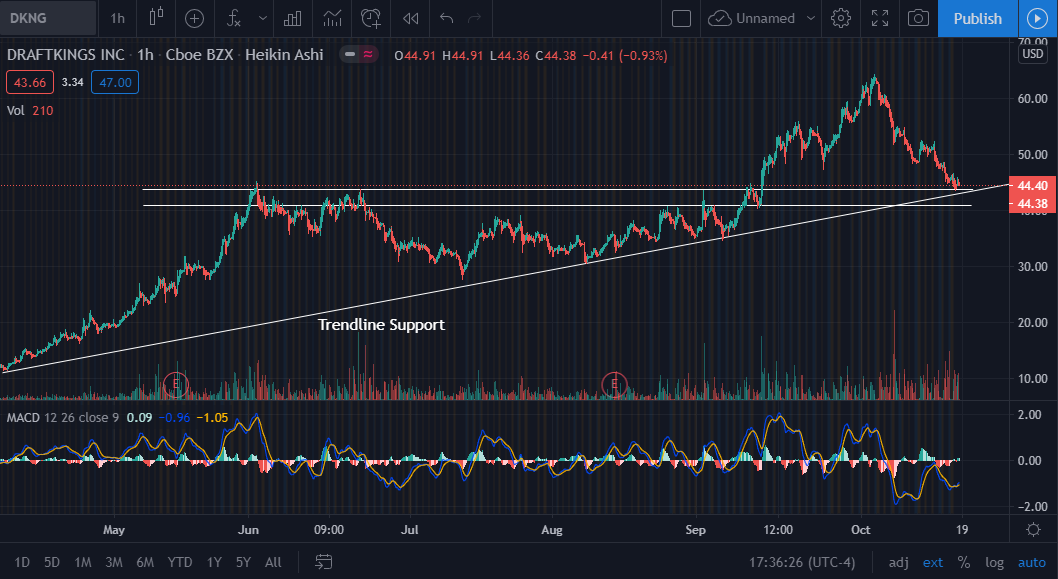
Task: Expand the layout dropdown next to Unnamed
Action: 811,18
